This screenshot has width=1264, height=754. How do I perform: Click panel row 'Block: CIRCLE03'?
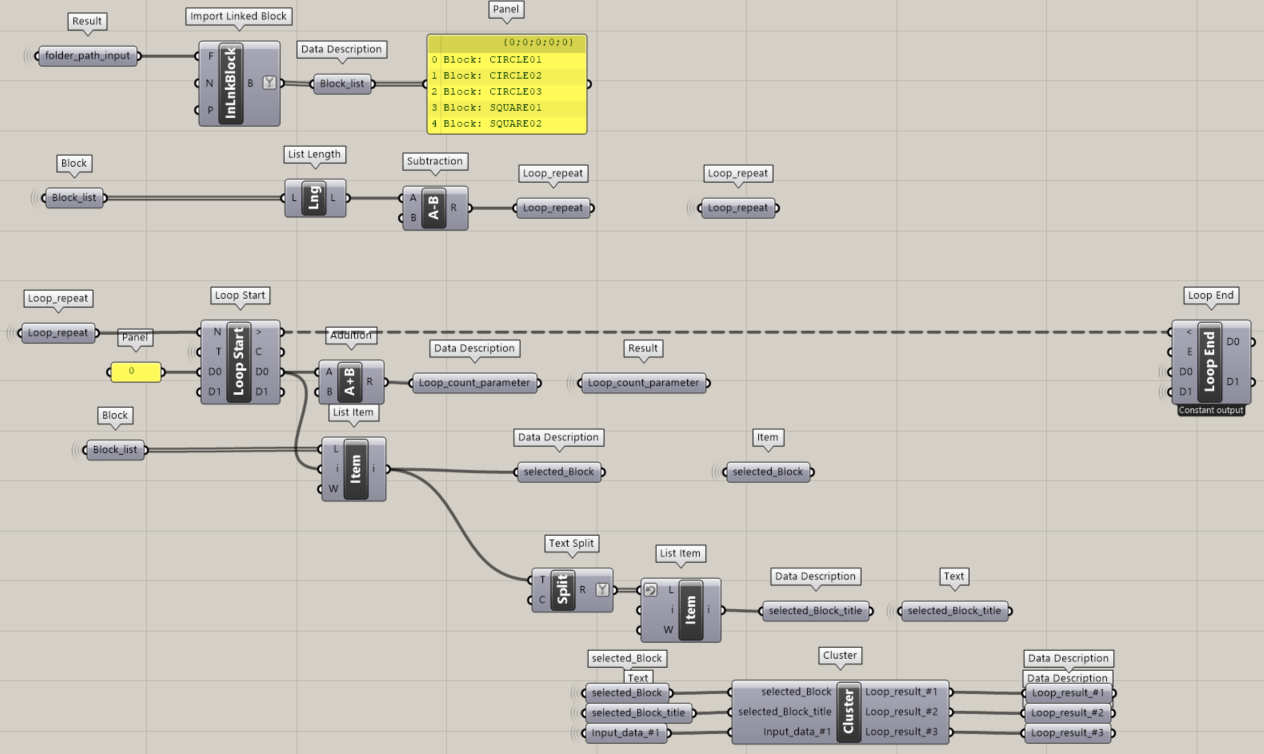[507, 92]
